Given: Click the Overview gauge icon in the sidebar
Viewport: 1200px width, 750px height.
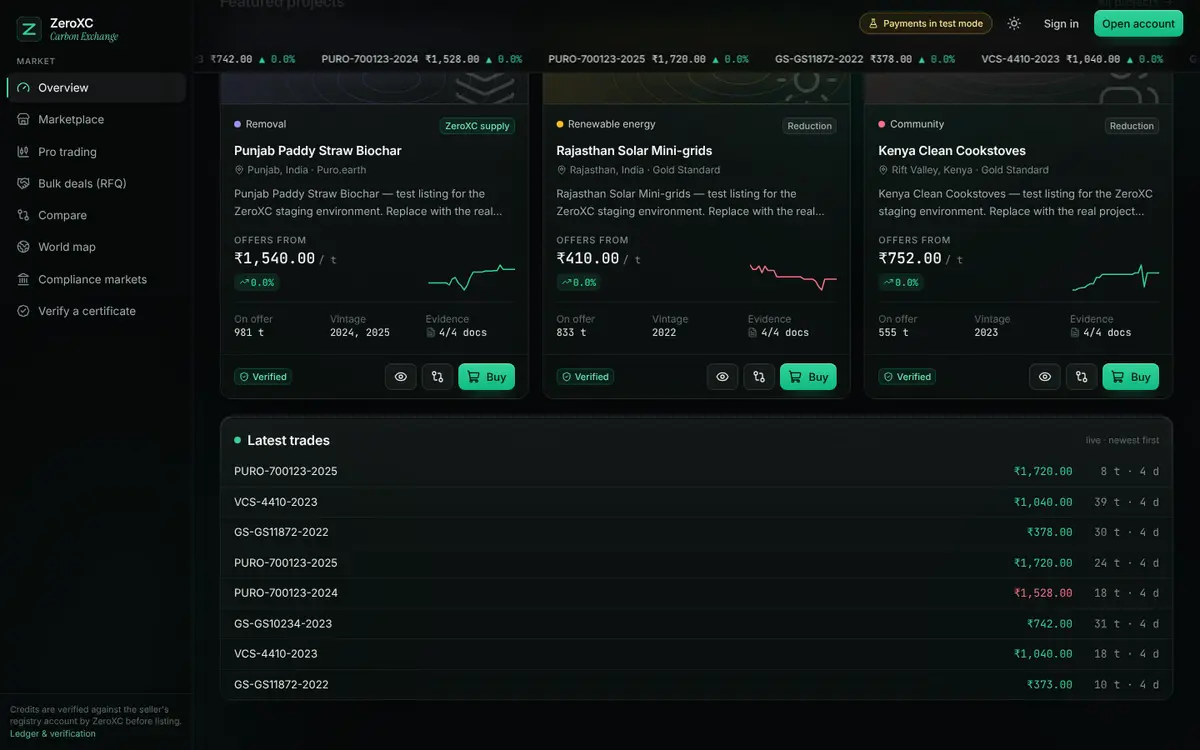Looking at the screenshot, I should pos(23,88).
